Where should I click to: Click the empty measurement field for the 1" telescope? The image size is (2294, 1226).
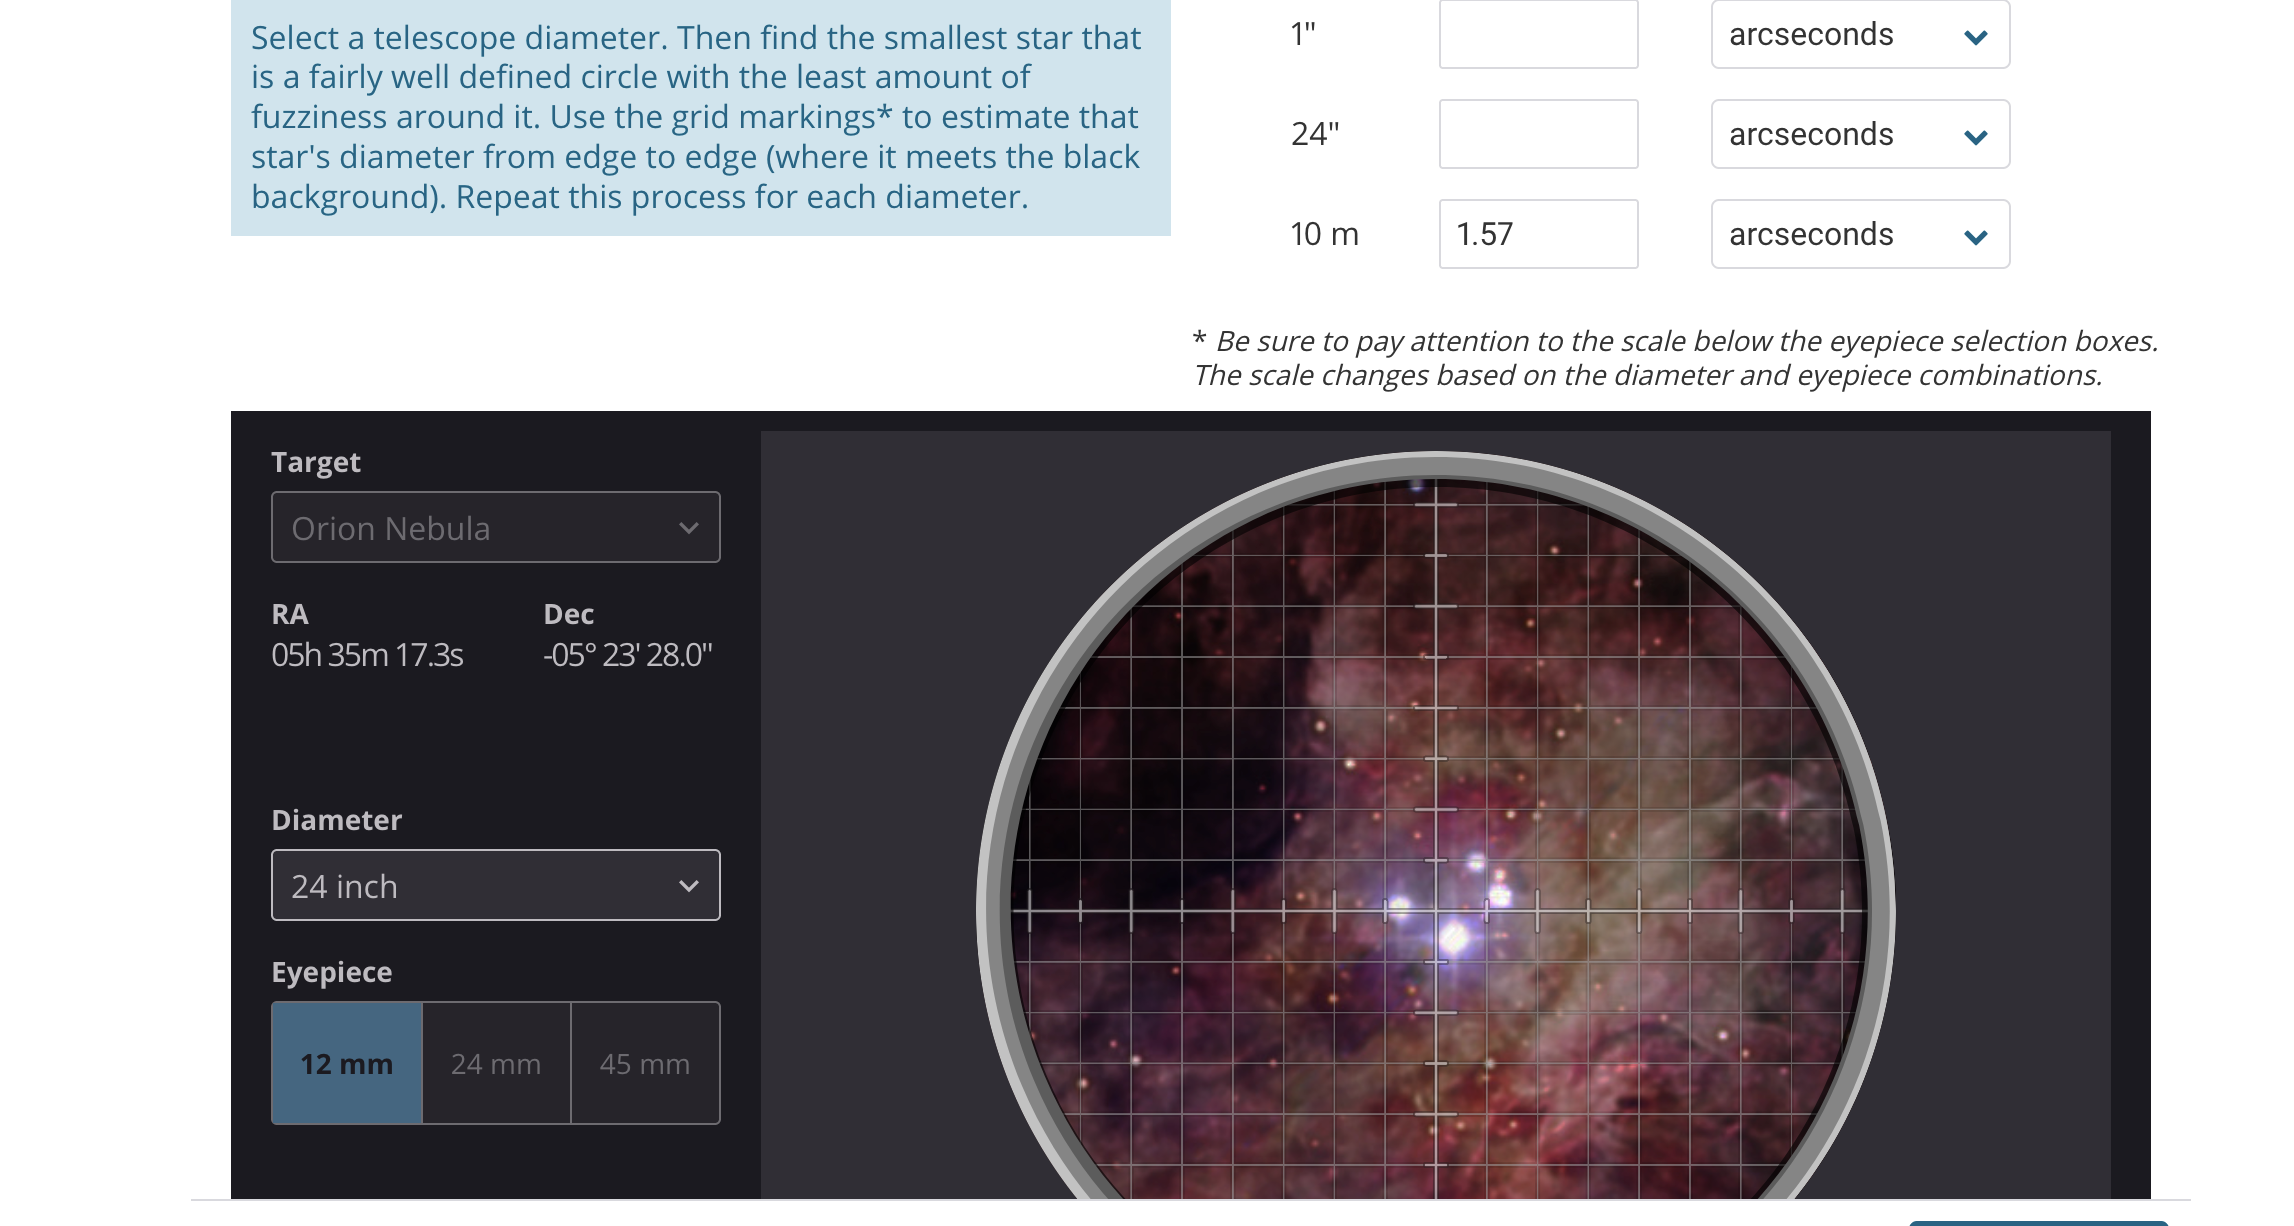coord(1537,35)
